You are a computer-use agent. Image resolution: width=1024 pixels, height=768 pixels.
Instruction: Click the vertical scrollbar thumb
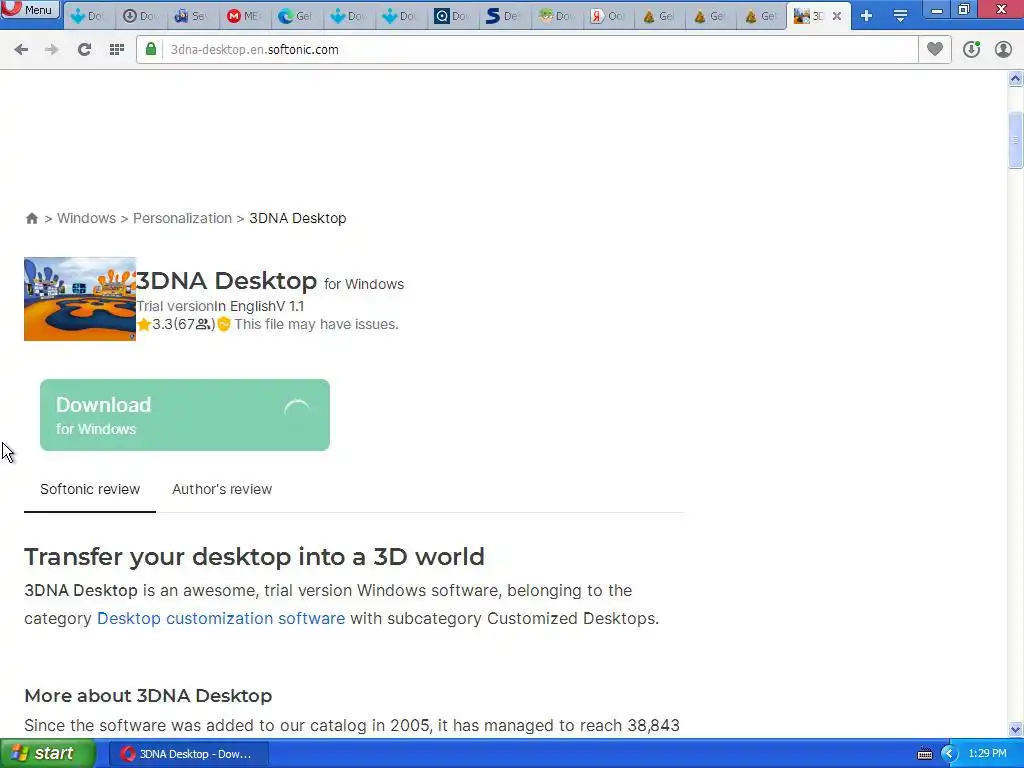(1016, 140)
